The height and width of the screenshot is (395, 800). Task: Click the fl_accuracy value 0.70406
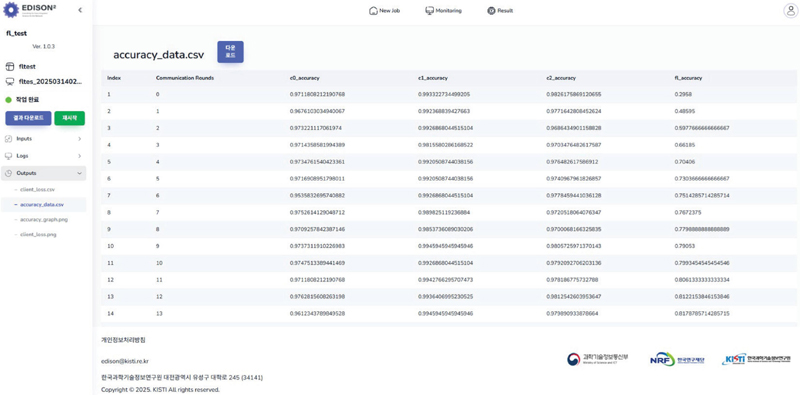685,162
